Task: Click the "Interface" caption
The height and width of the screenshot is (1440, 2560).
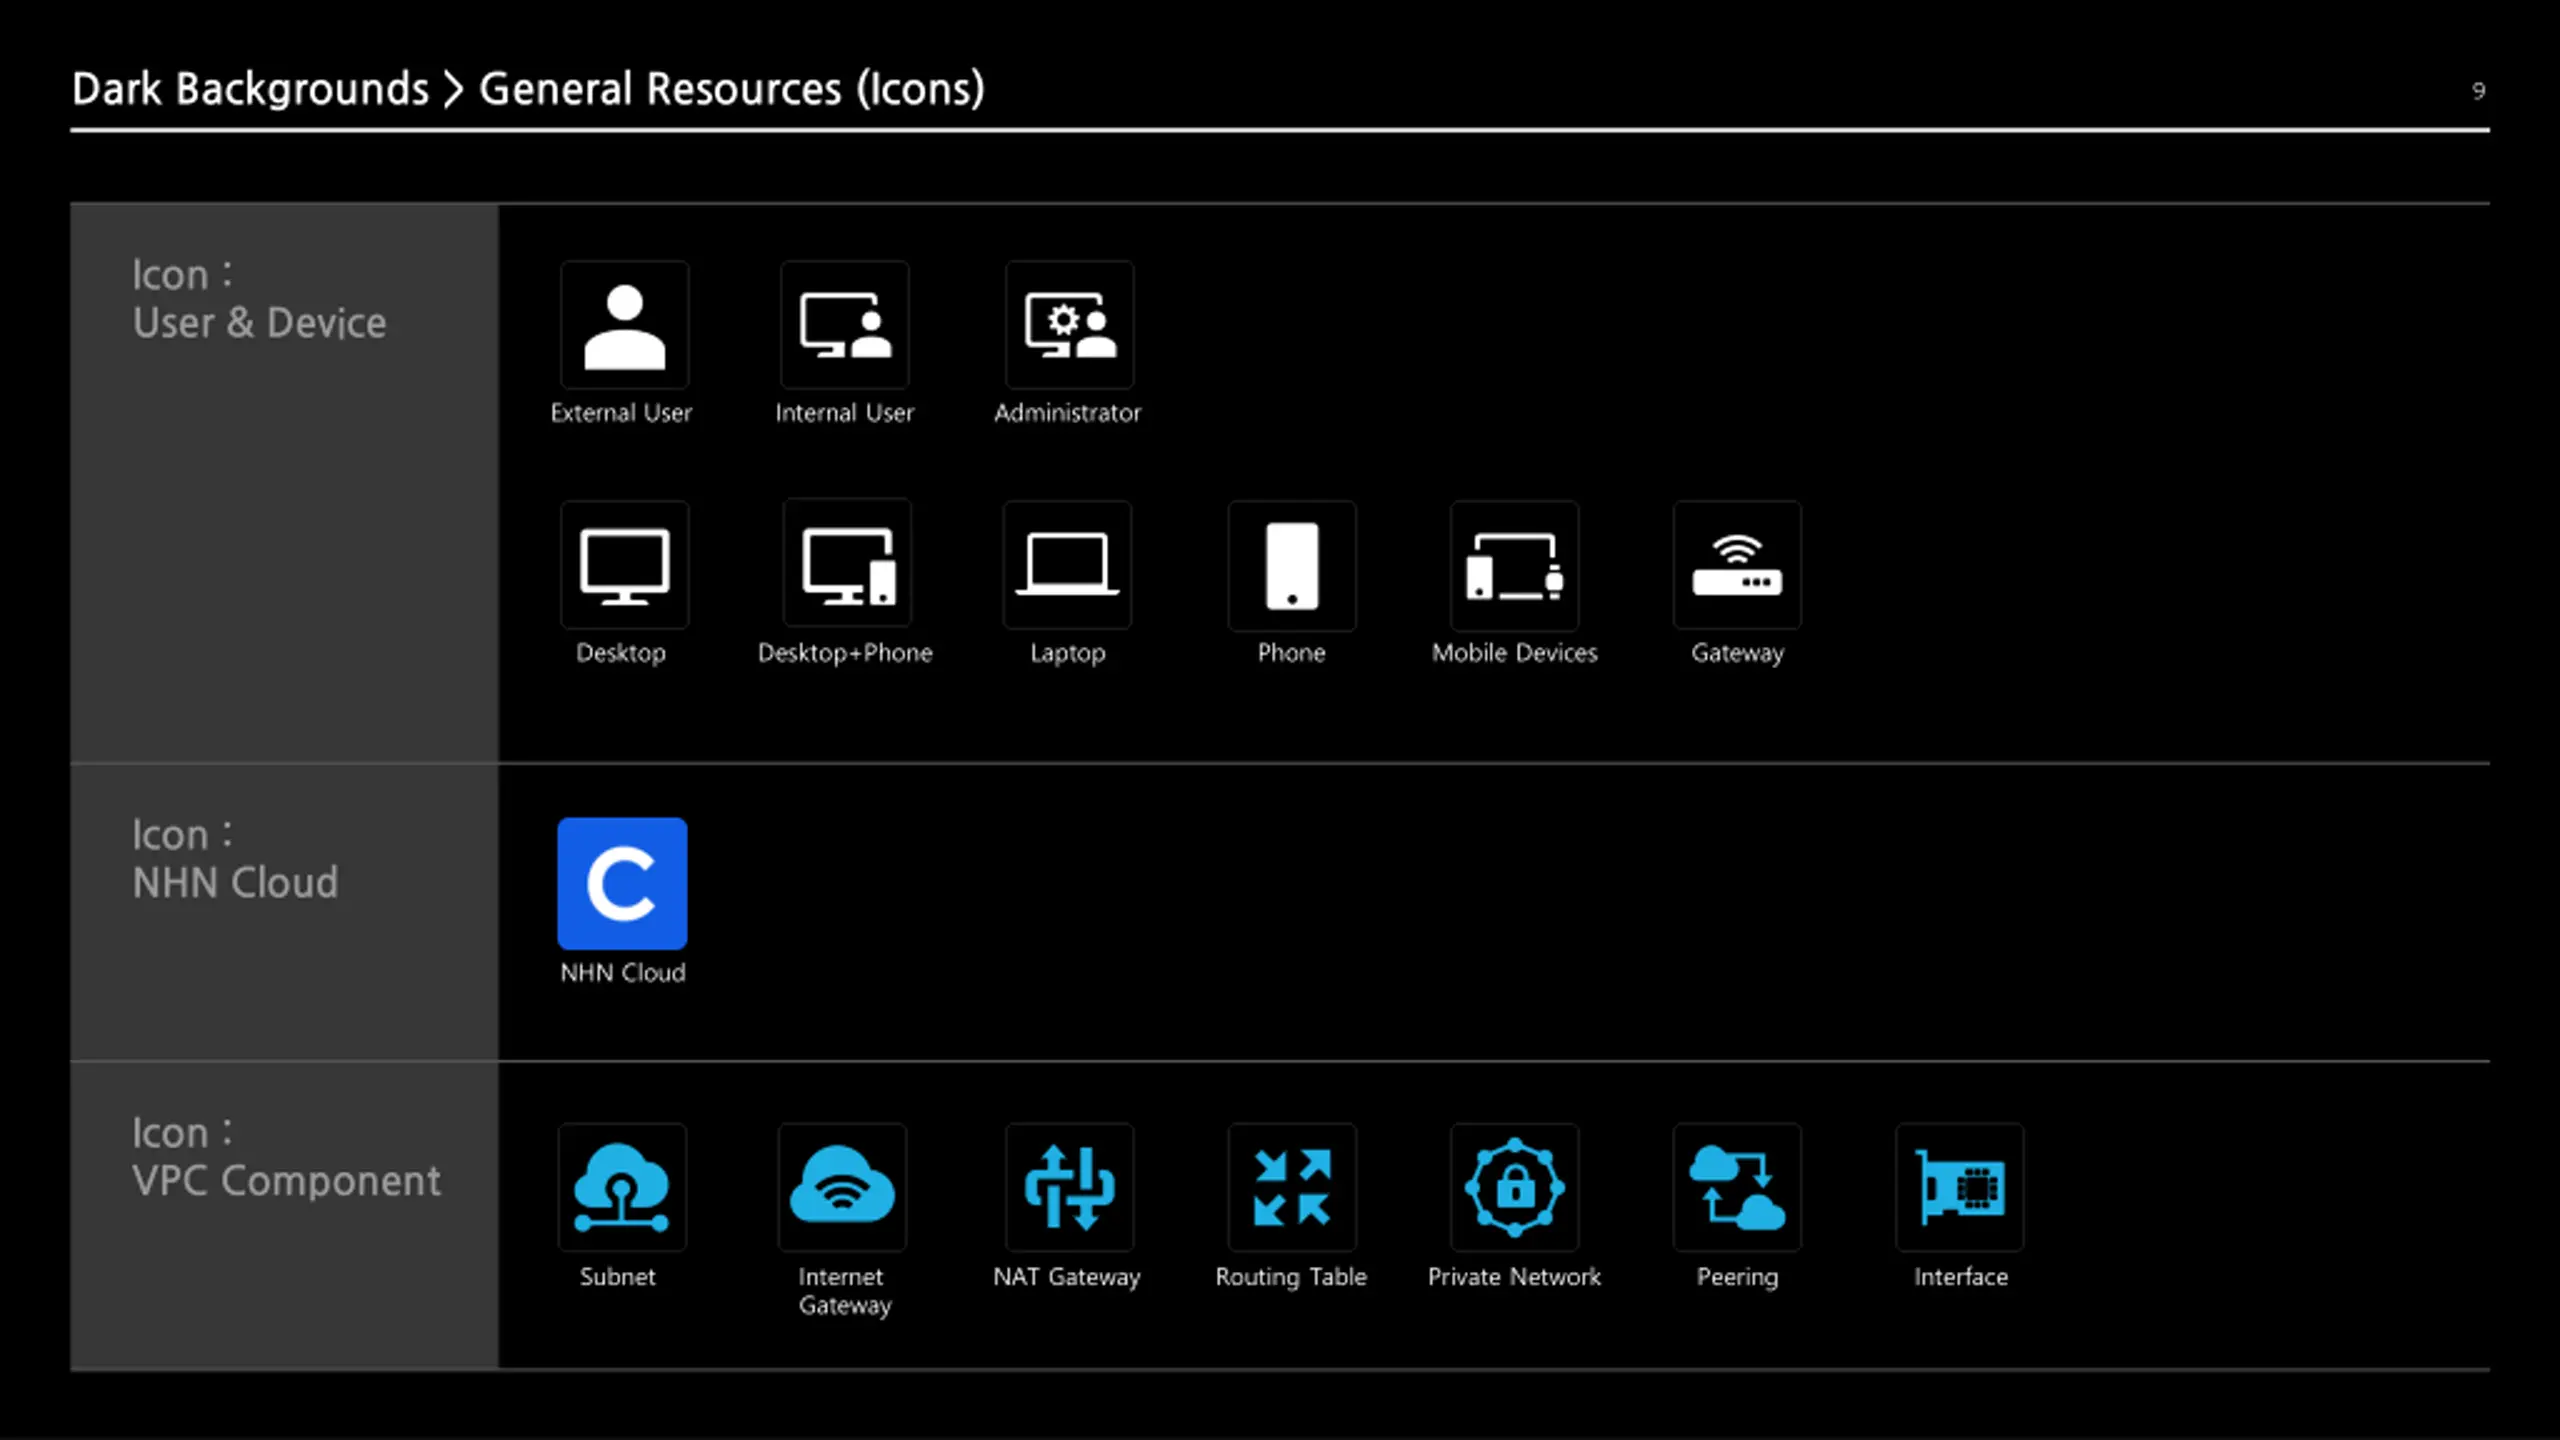Action: tap(1960, 1277)
